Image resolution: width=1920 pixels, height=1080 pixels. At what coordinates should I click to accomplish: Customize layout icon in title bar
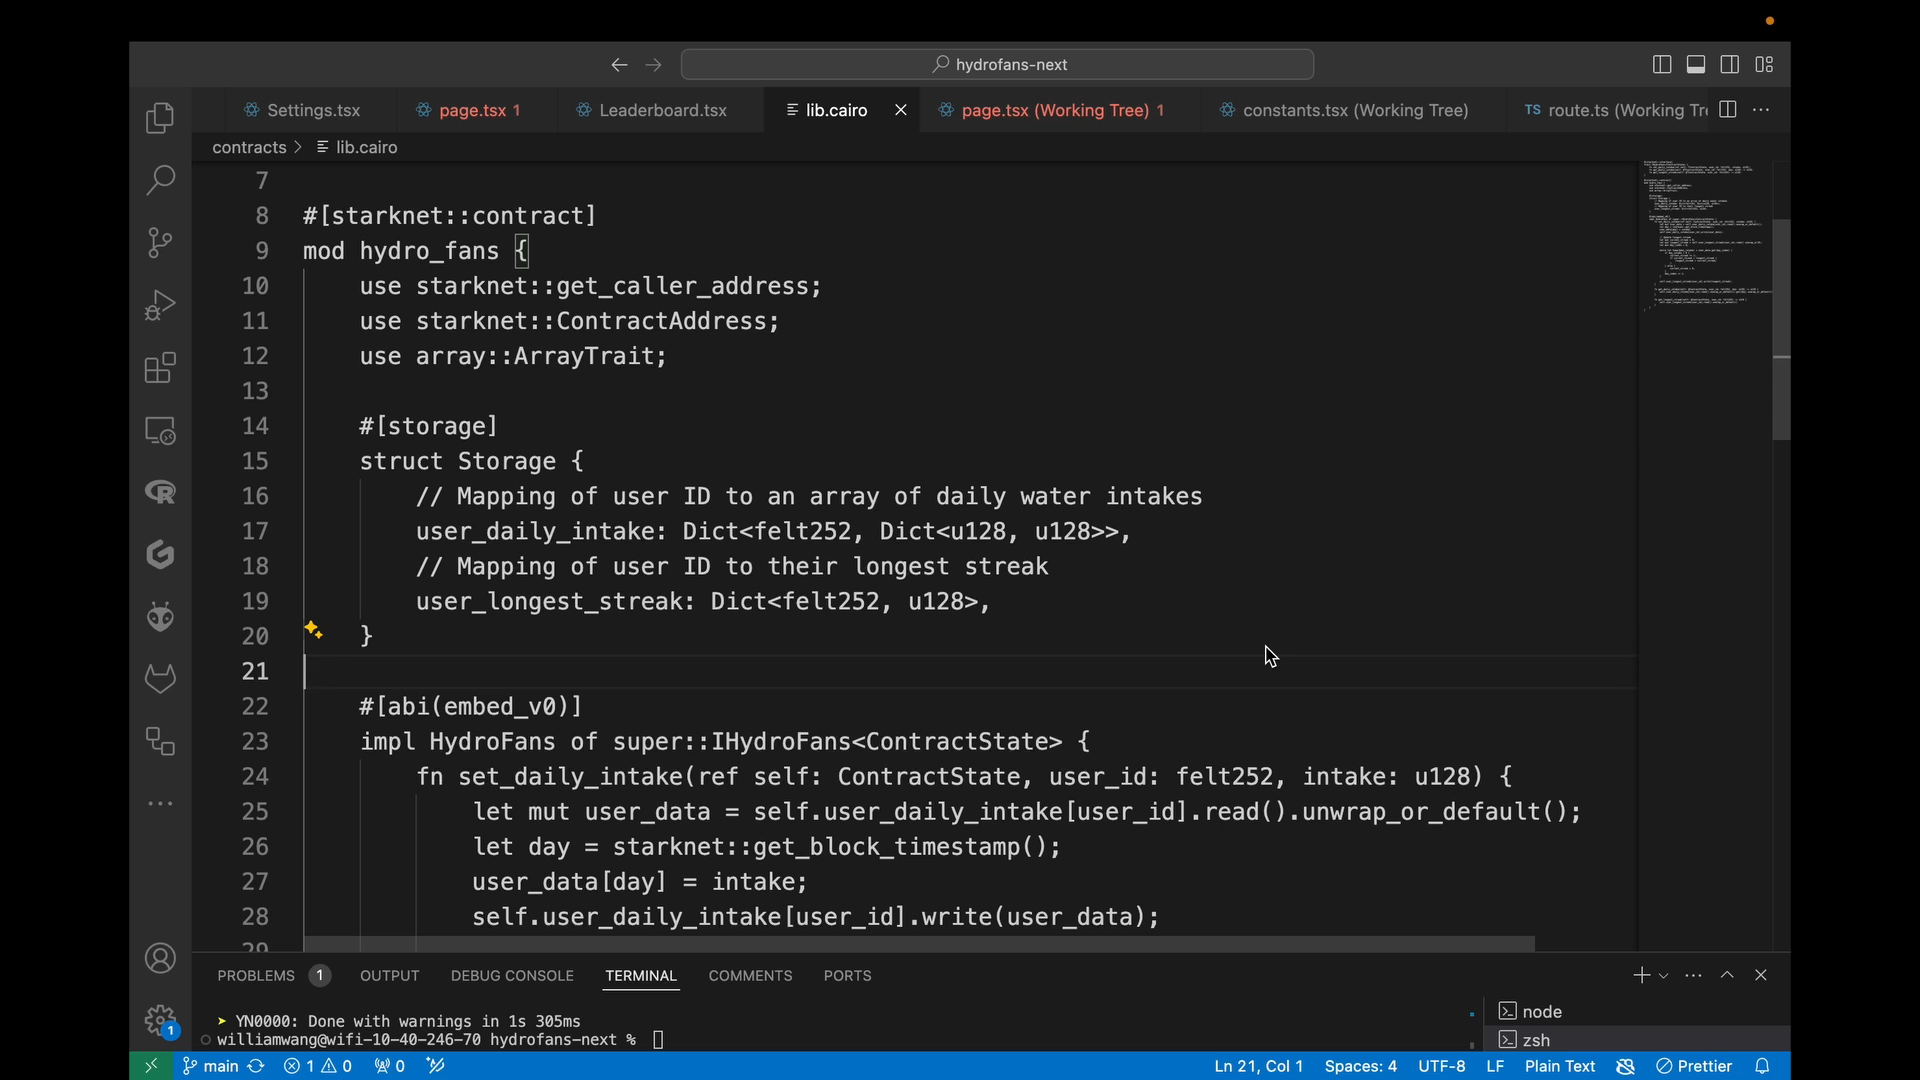point(1765,65)
